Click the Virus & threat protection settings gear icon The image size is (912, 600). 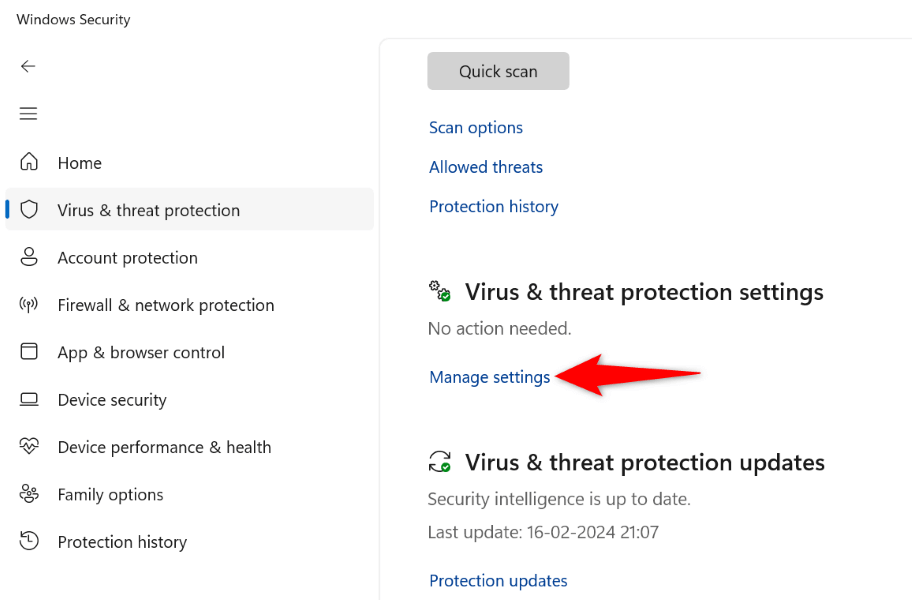coord(440,291)
